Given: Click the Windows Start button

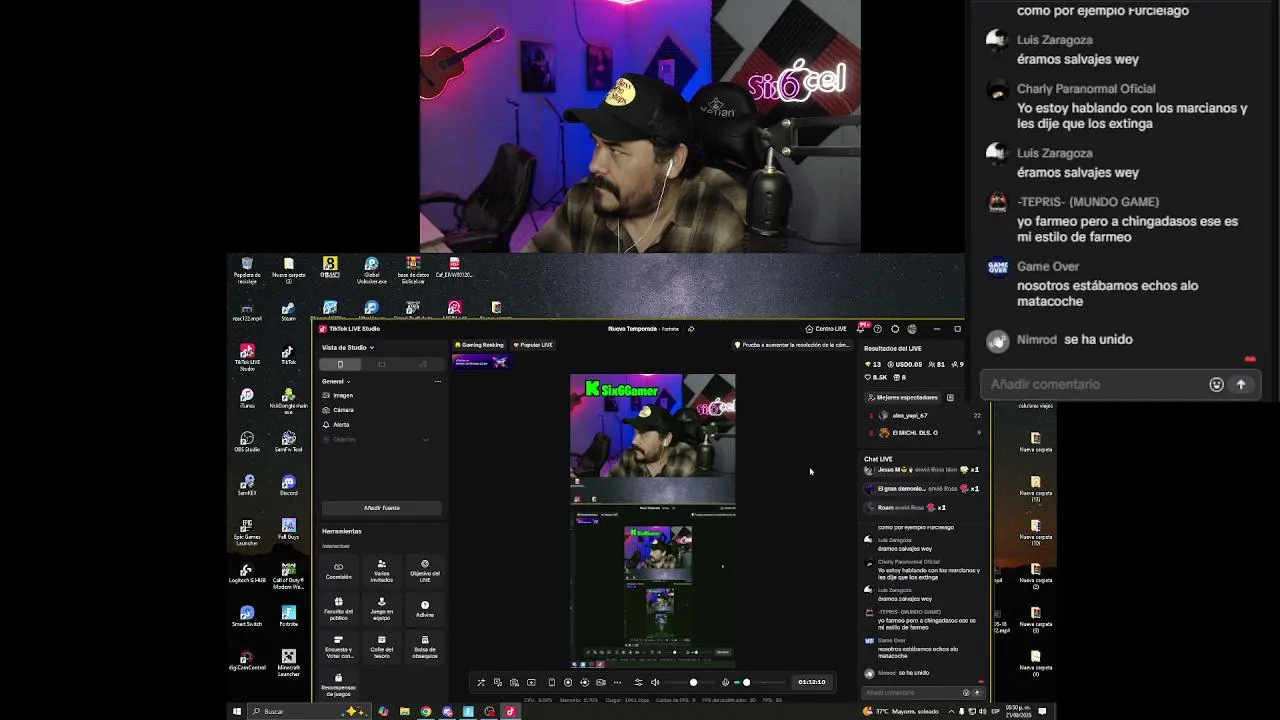Looking at the screenshot, I should [237, 712].
